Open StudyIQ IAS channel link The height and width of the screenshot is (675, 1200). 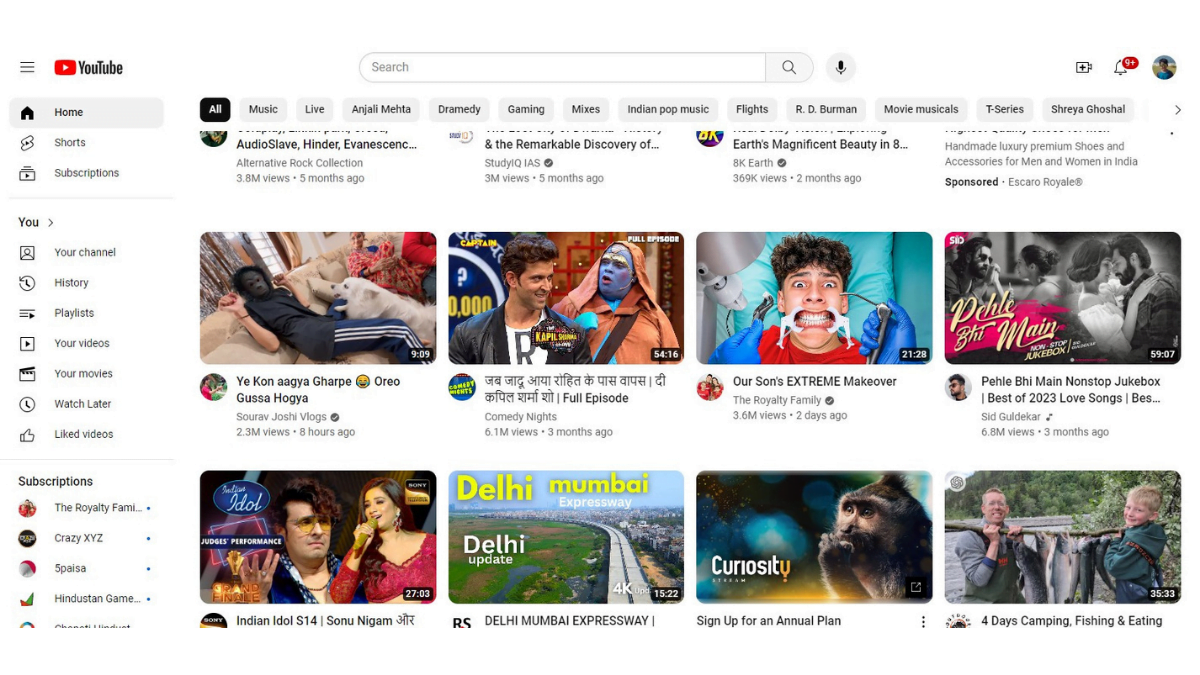coord(512,163)
